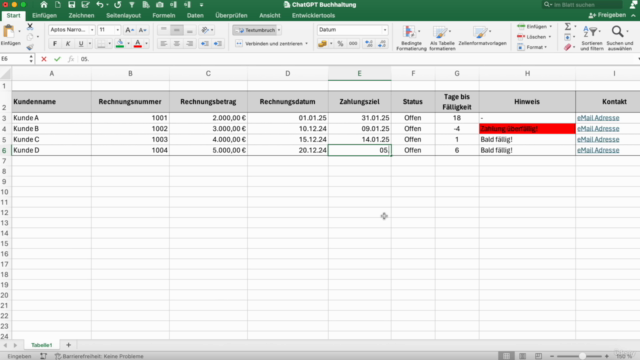Click increase decimal places icon

(369, 44)
